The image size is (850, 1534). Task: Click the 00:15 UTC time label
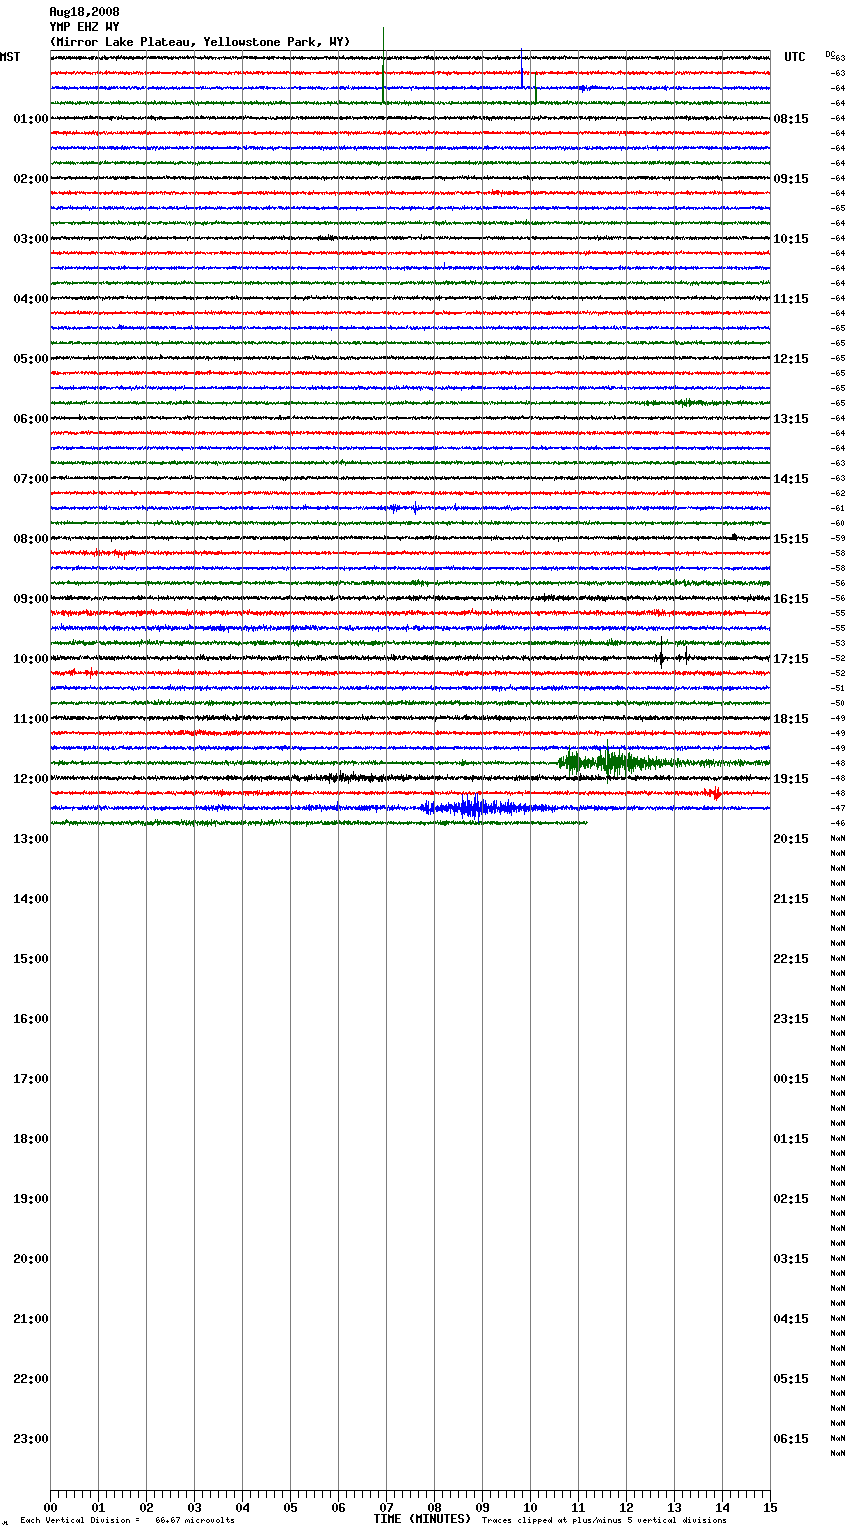(791, 1079)
